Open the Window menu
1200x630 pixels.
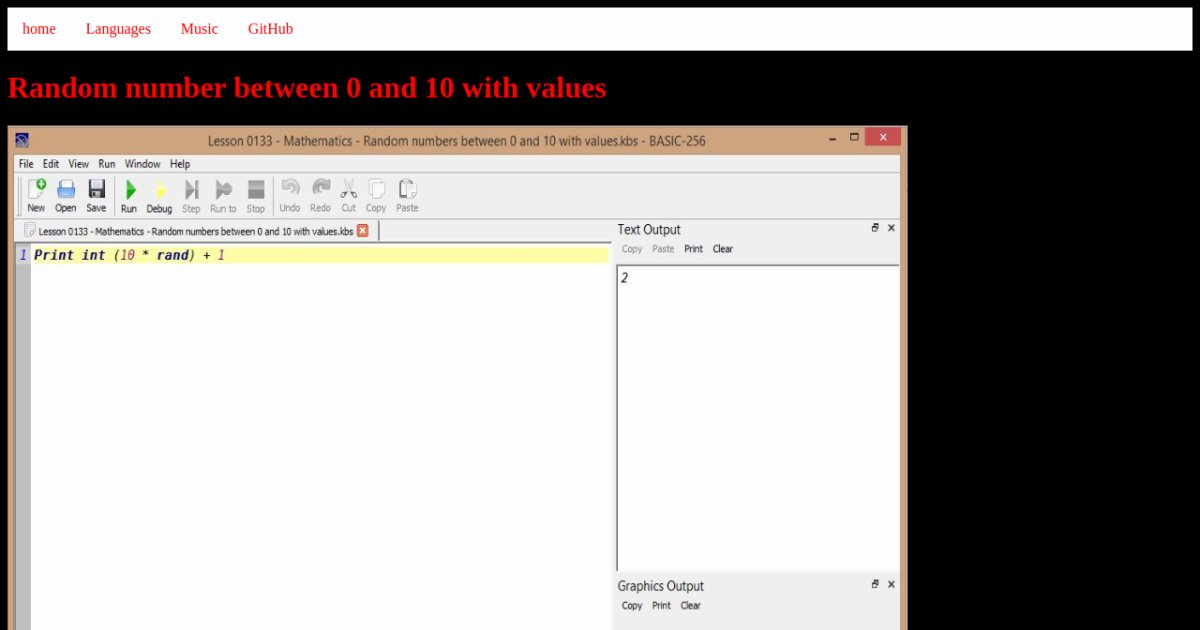[x=142, y=164]
